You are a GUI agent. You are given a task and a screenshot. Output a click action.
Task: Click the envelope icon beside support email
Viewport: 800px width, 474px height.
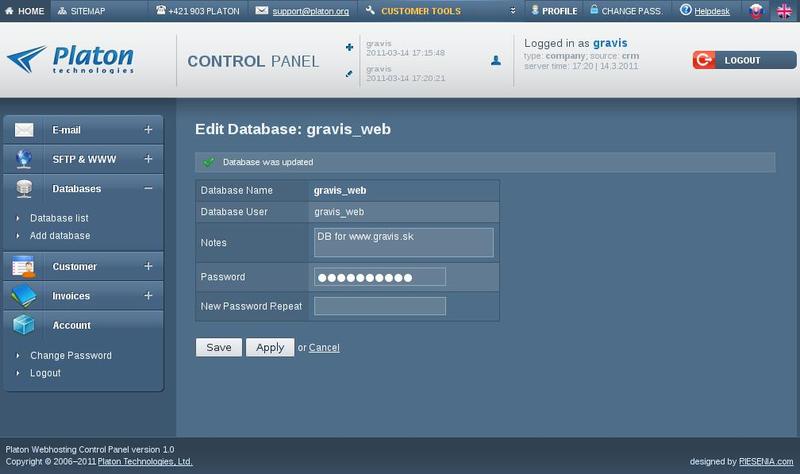click(x=261, y=10)
